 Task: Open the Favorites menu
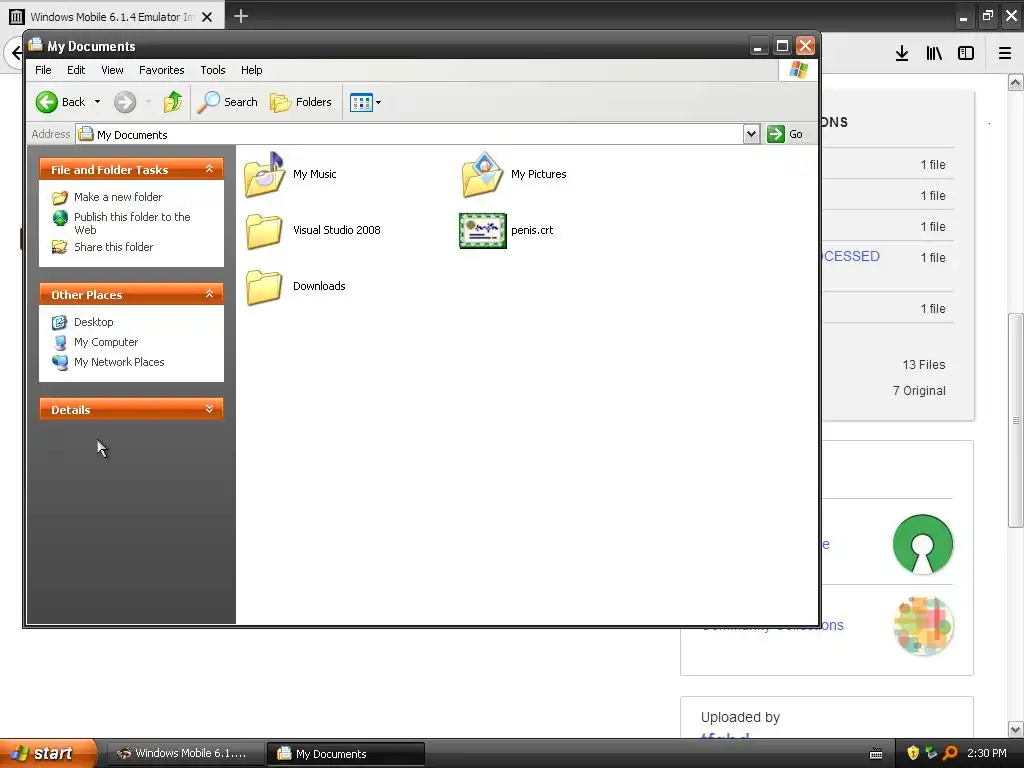click(161, 70)
